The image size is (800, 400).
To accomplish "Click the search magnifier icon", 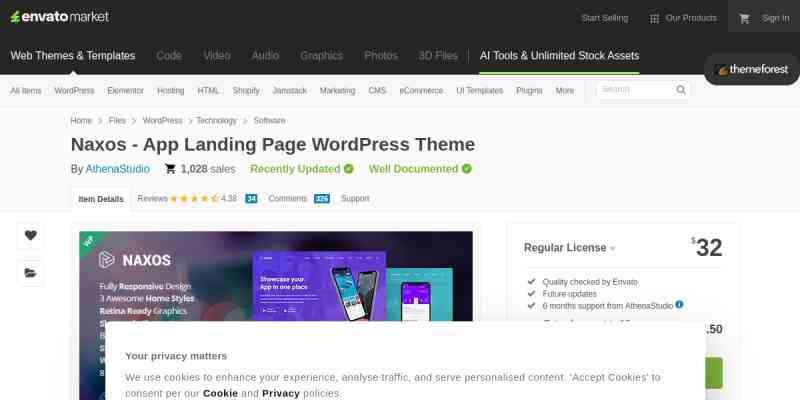I will coord(681,90).
